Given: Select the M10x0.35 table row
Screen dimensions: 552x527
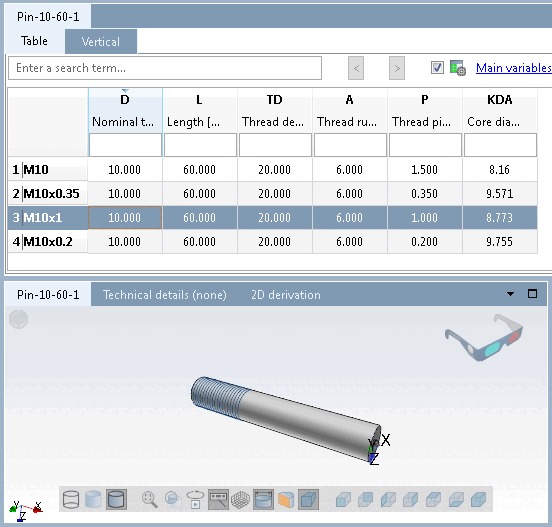Looking at the screenshot, I should coord(272,194).
